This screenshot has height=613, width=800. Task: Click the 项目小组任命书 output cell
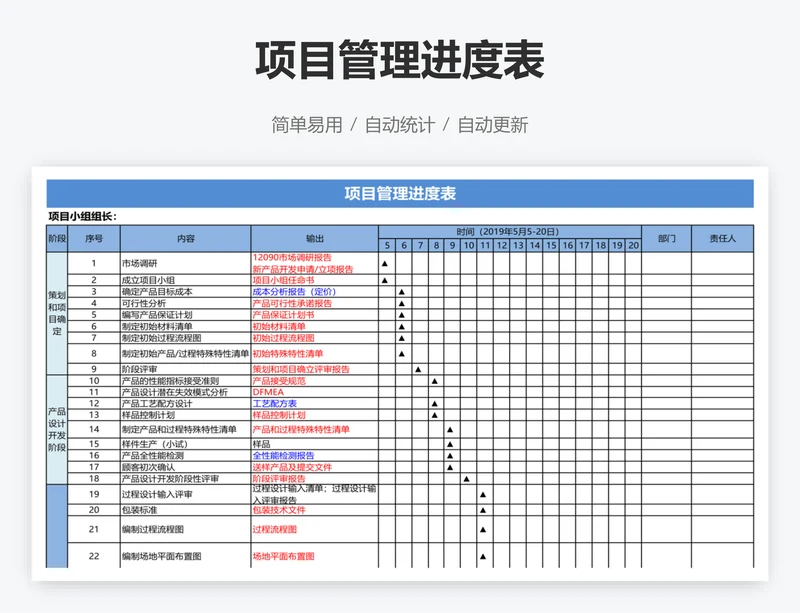tap(315, 280)
